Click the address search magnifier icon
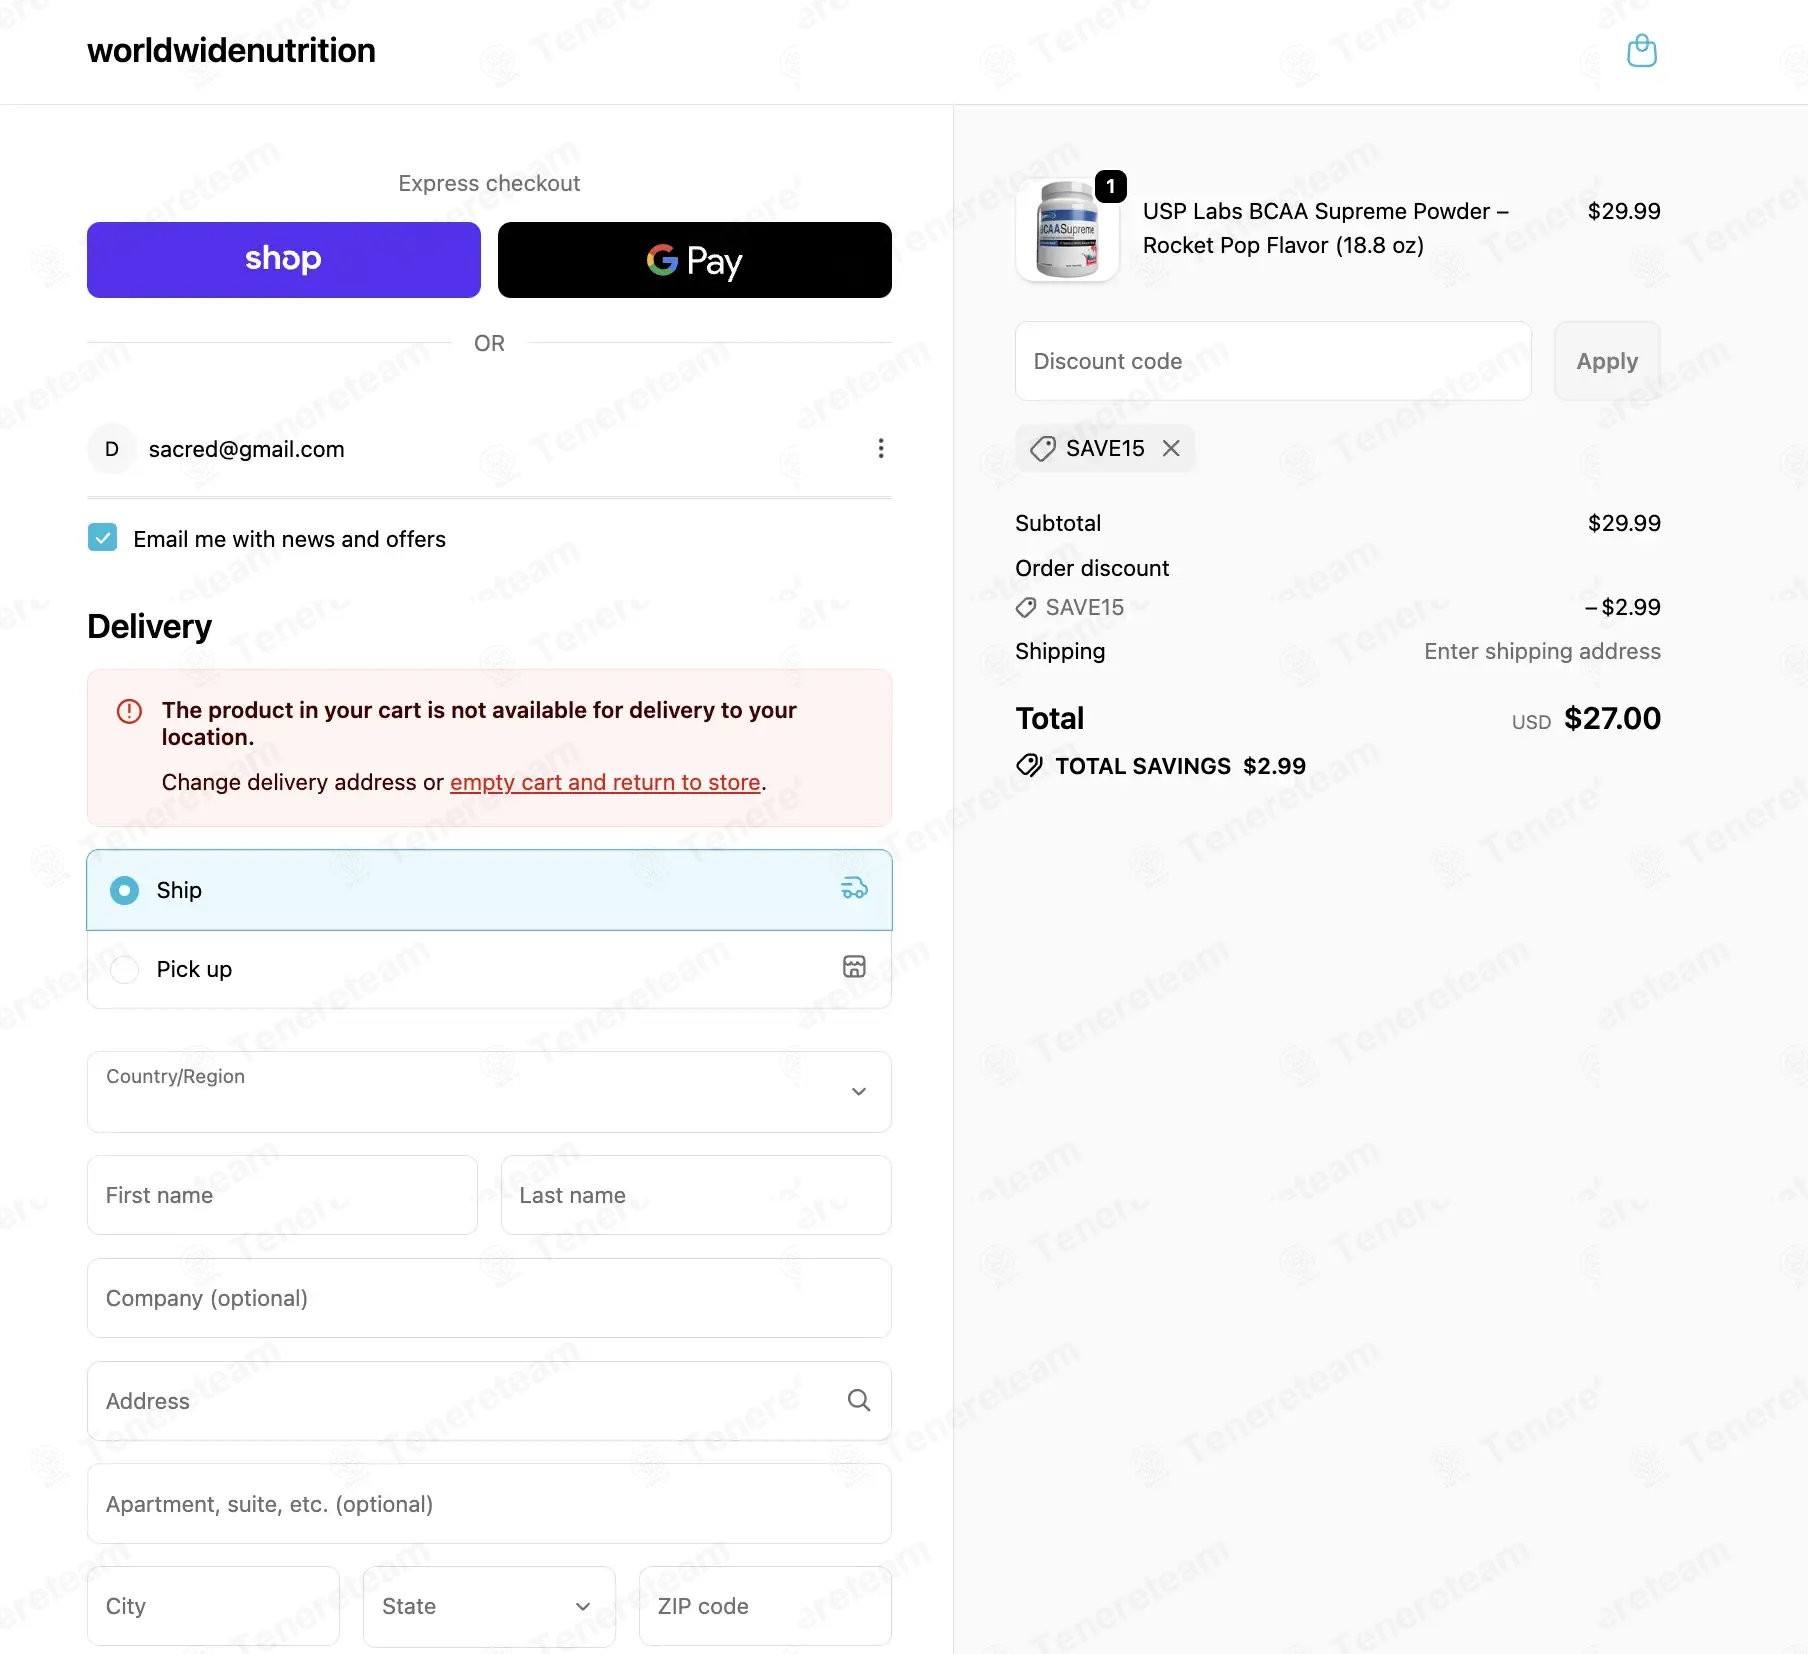 click(x=858, y=1400)
